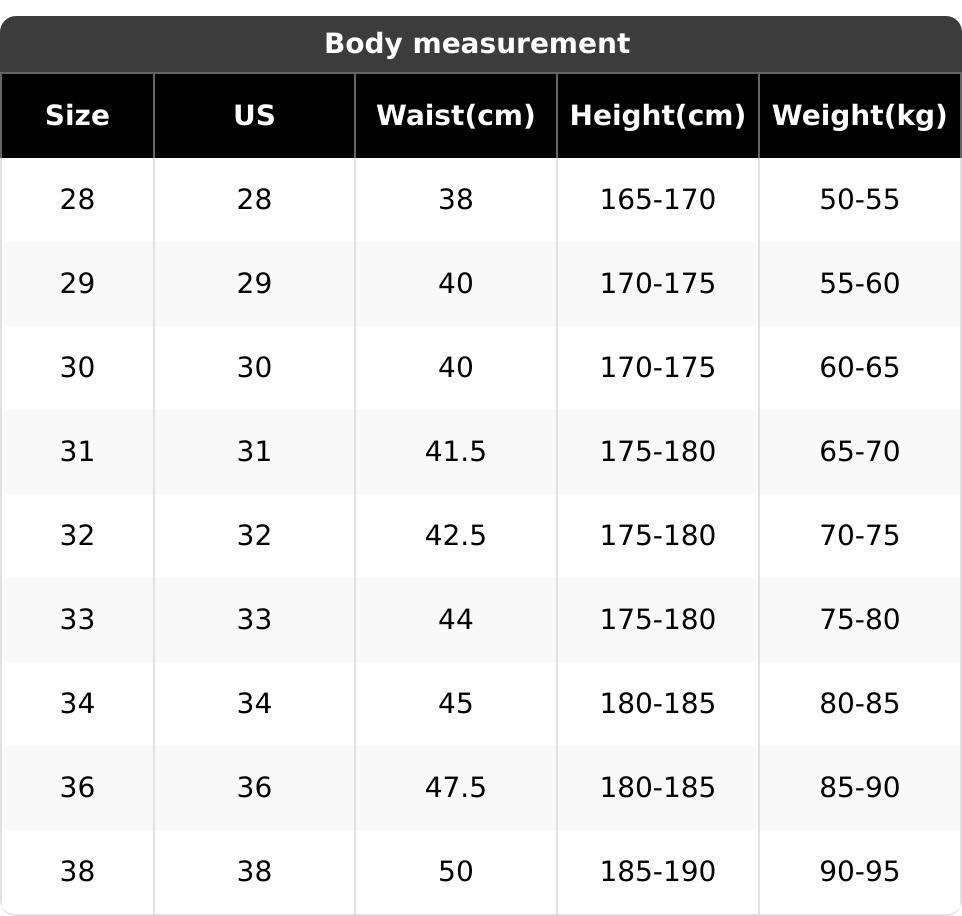Screen dimensions: 962x916
Task: Select the 185-190 height cell
Action: (x=657, y=872)
